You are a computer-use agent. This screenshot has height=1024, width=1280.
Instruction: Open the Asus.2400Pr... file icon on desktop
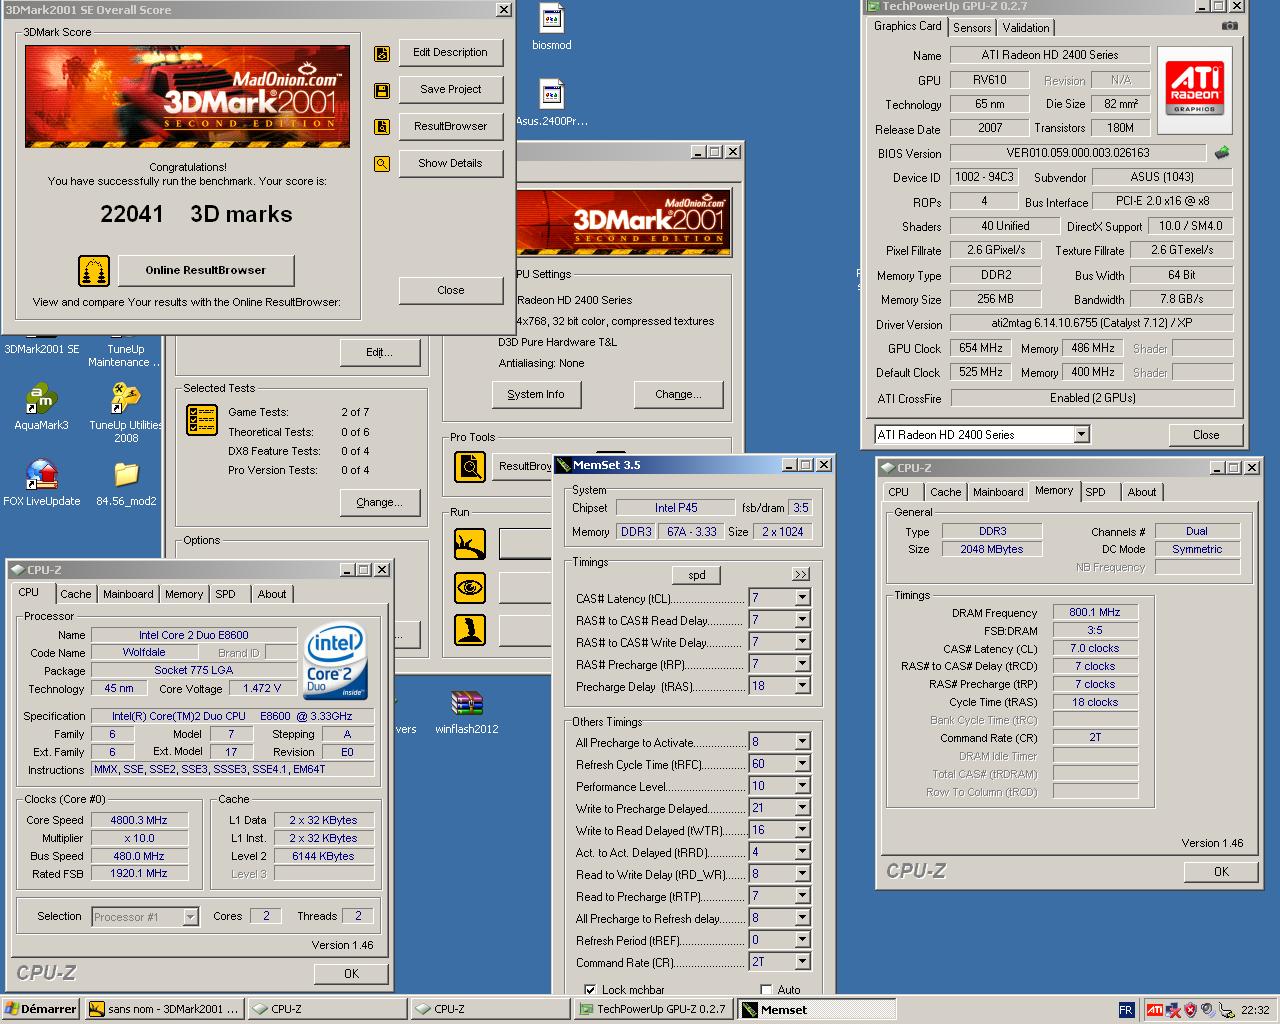tap(551, 95)
